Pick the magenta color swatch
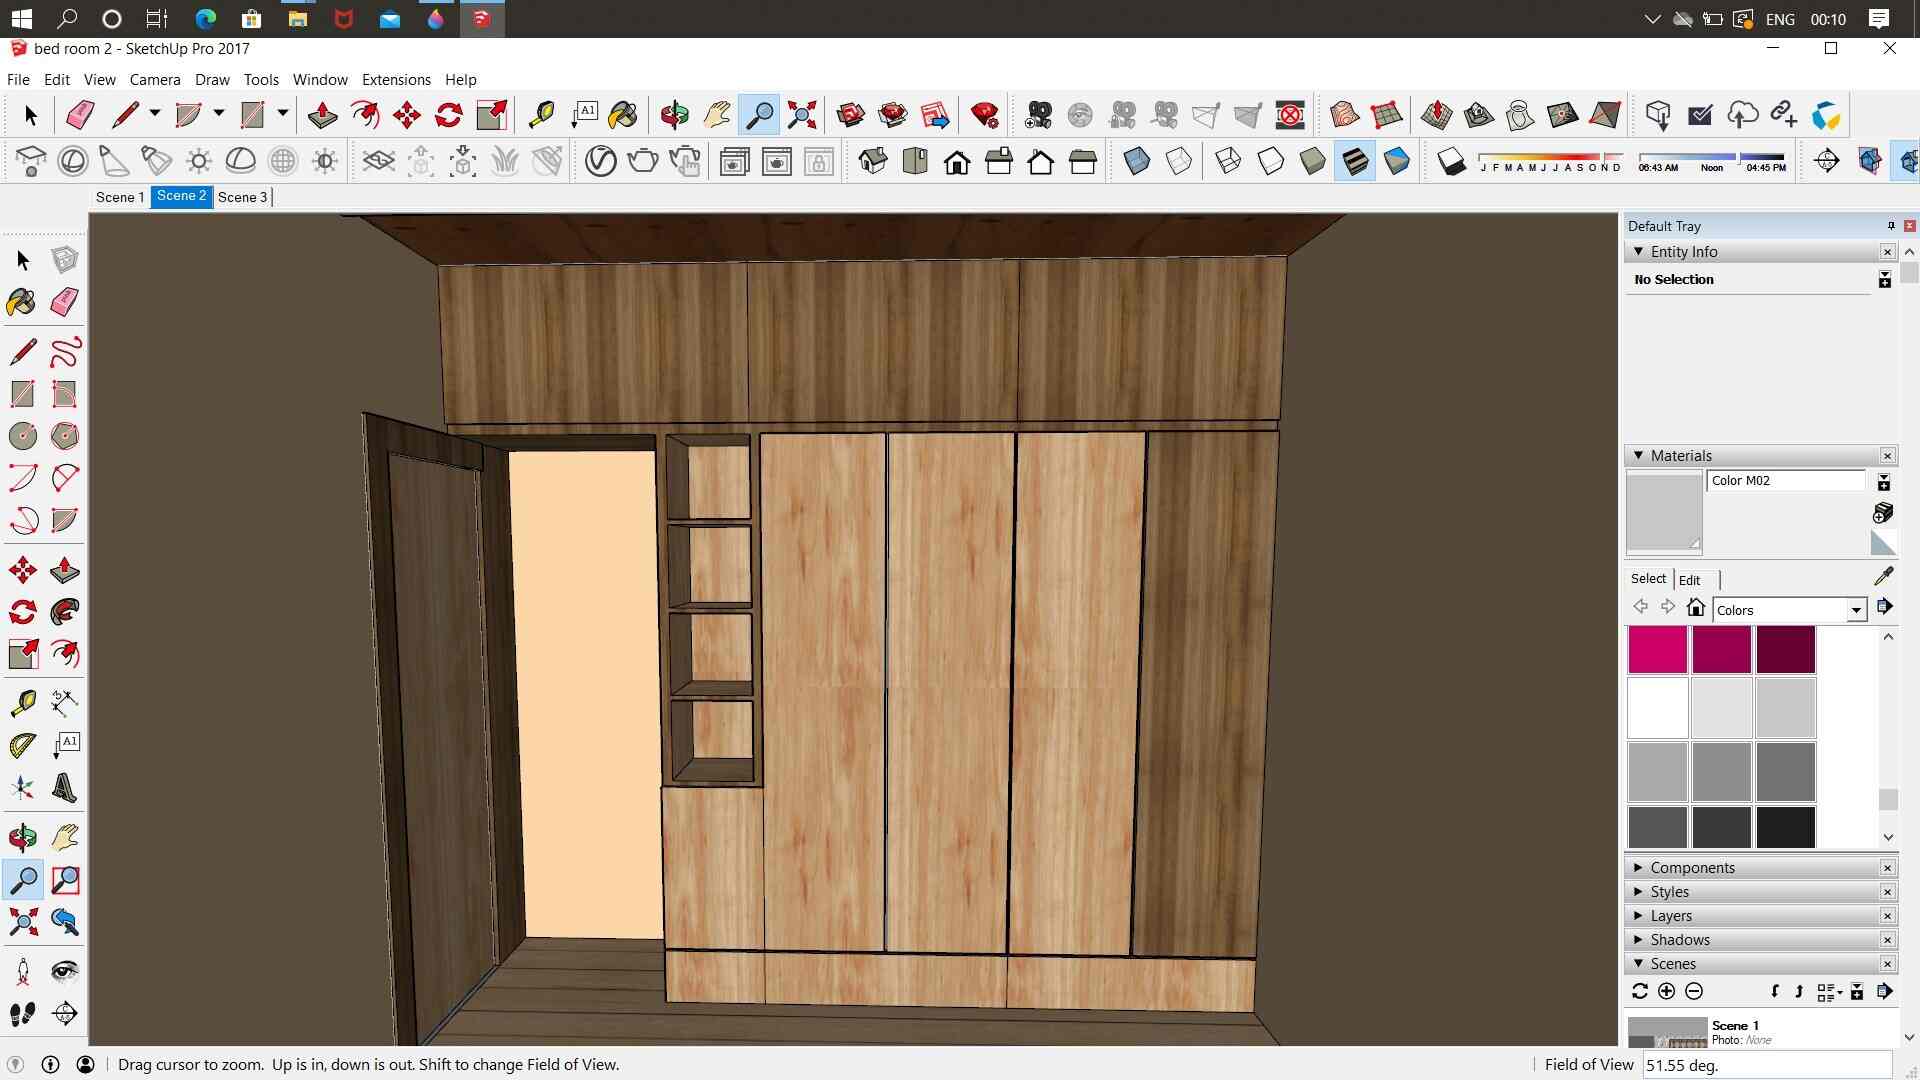Image resolution: width=1920 pixels, height=1080 pixels. (1657, 650)
